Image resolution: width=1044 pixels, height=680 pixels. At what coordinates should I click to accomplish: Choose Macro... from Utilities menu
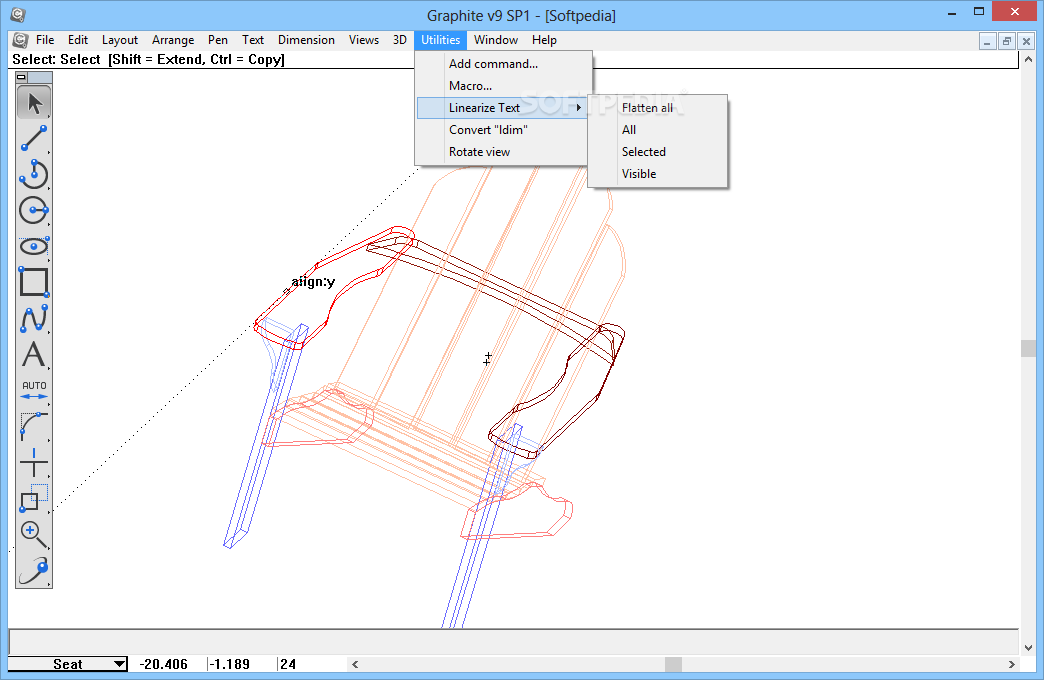click(x=503, y=86)
